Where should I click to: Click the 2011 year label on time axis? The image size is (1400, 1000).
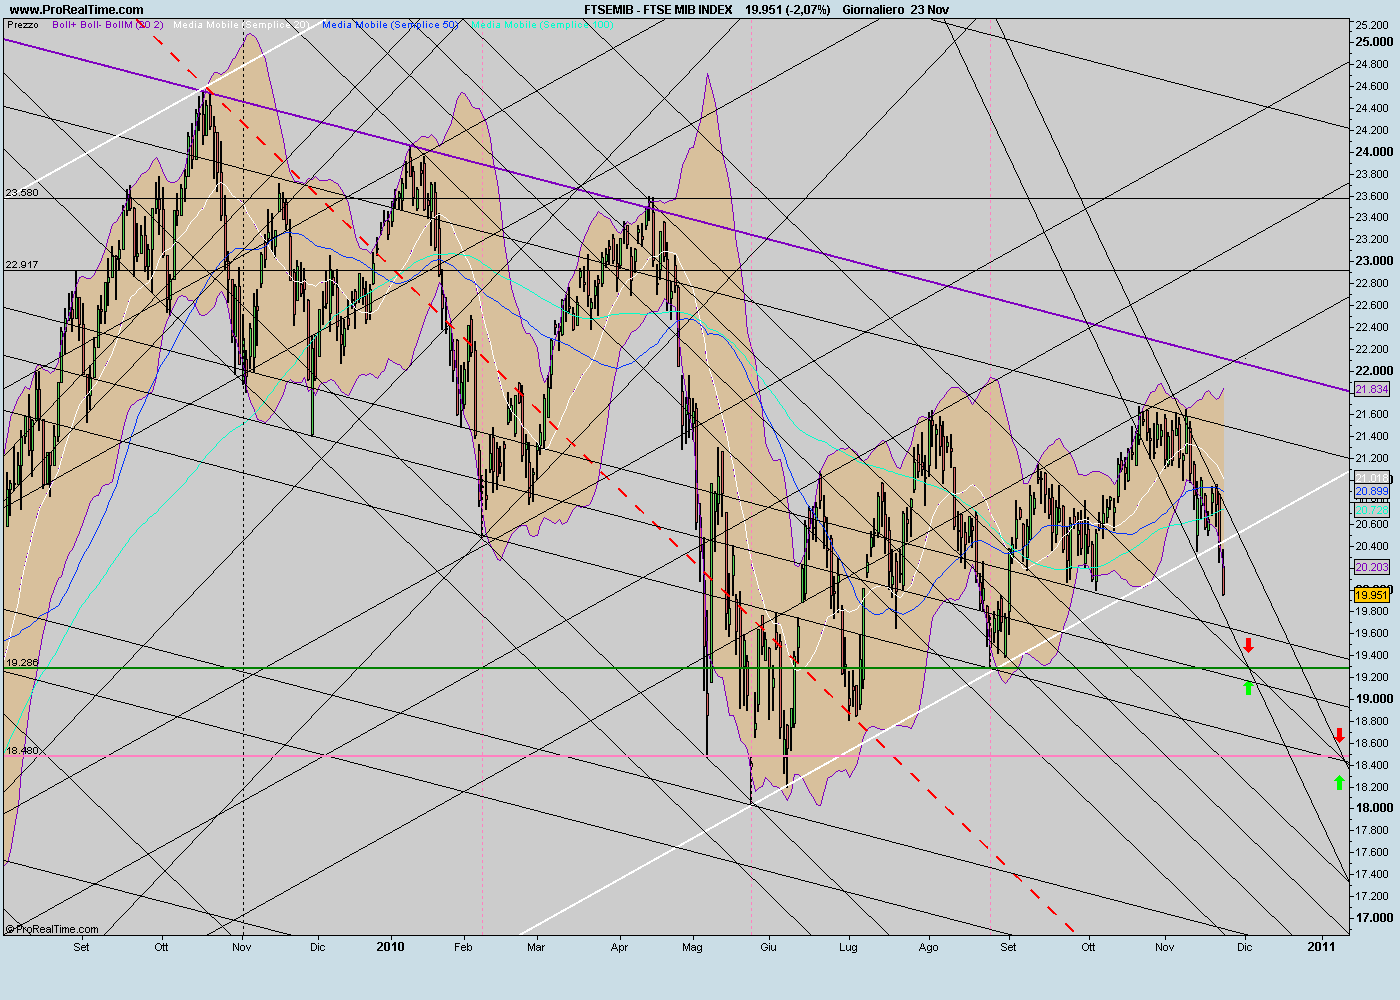coord(1322,946)
